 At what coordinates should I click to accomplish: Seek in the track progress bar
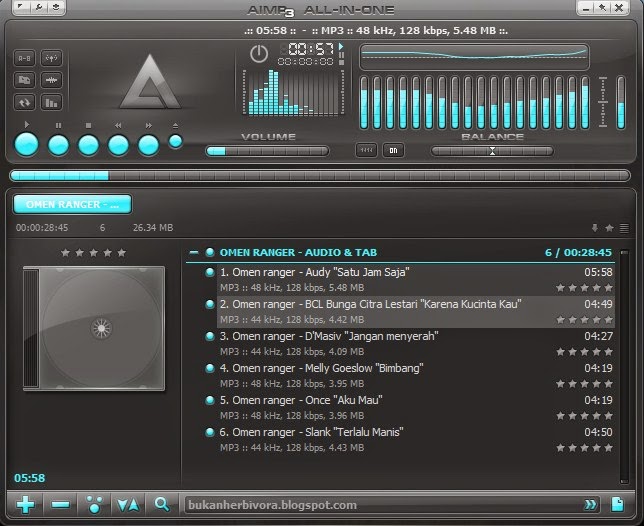320,176
